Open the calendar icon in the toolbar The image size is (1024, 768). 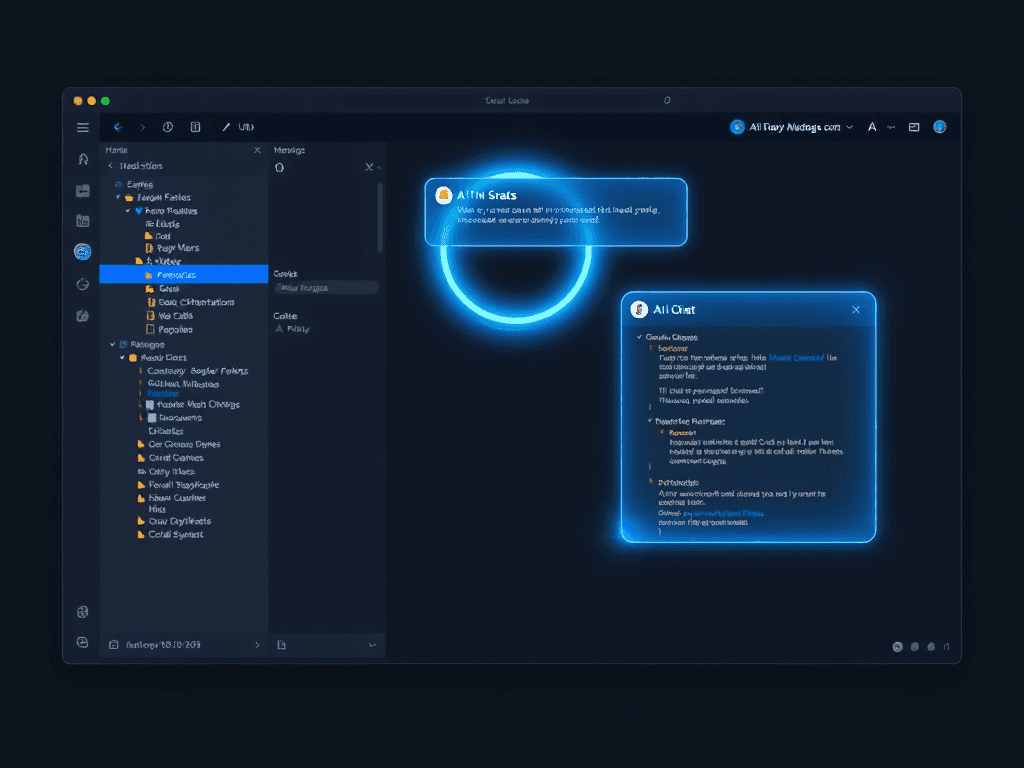tap(196, 127)
